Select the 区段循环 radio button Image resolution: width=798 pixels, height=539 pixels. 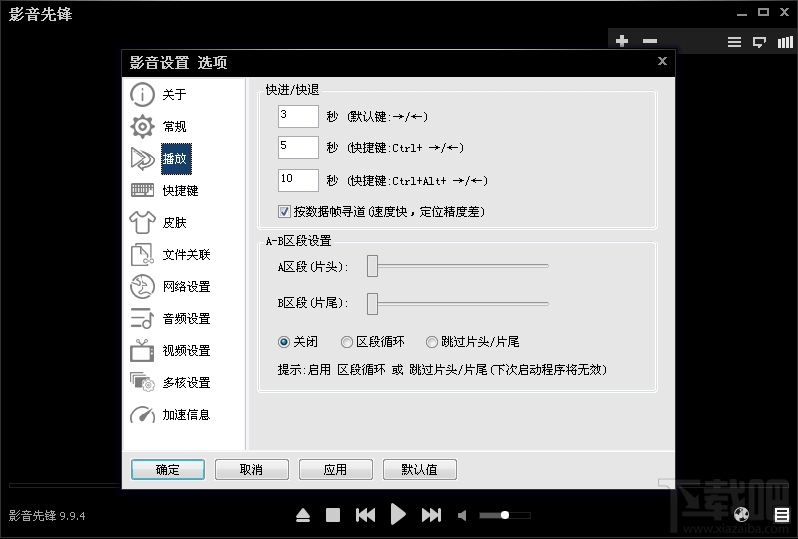pos(347,342)
